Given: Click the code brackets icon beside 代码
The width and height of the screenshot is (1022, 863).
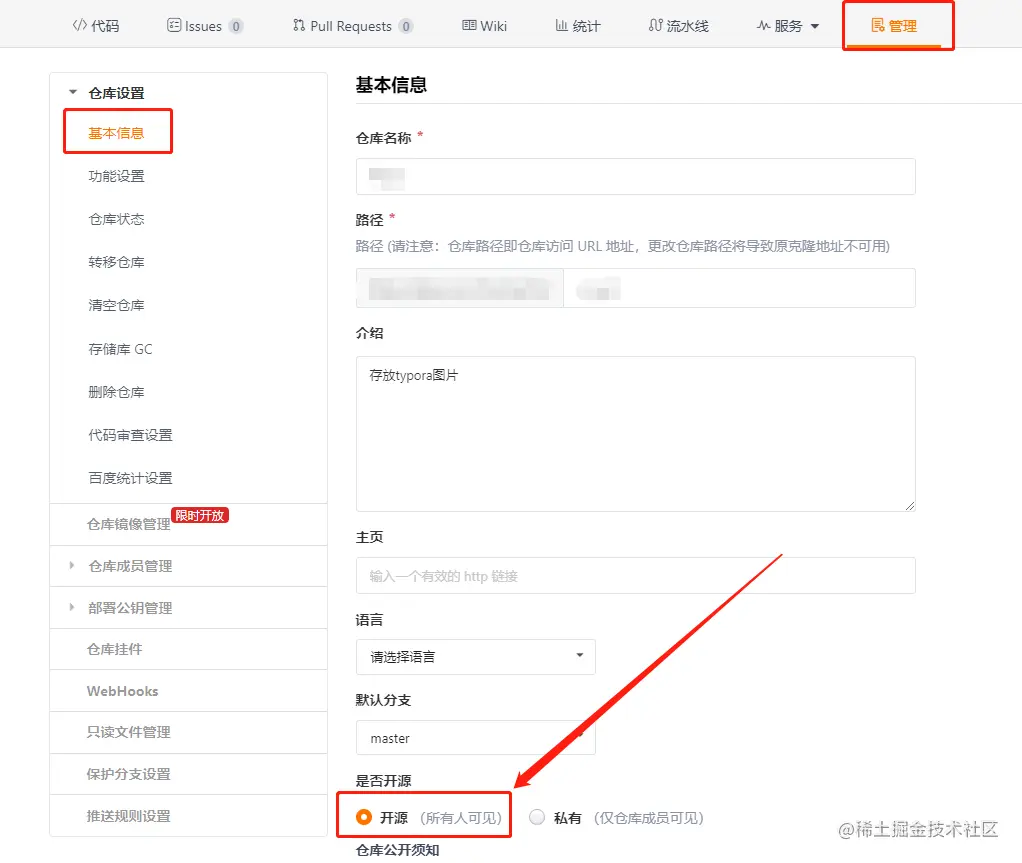Looking at the screenshot, I should tap(80, 25).
